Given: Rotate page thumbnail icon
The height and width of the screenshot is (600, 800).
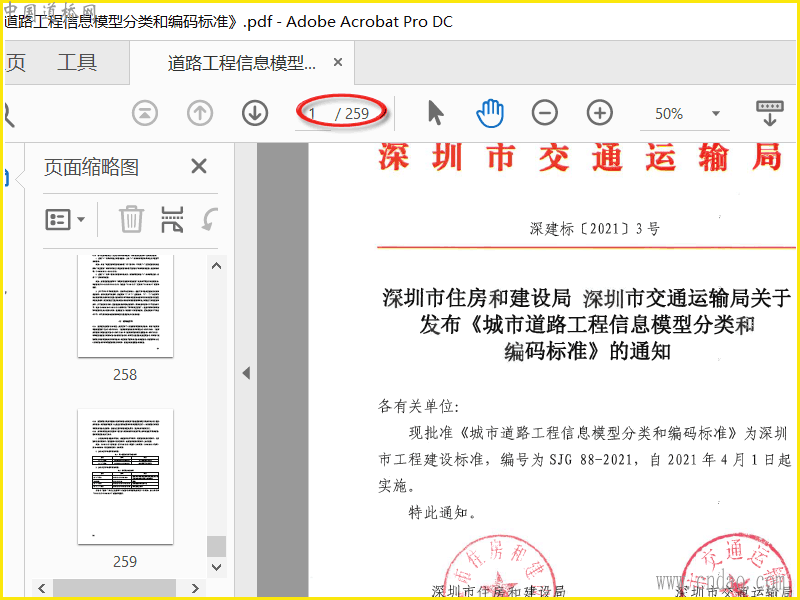Looking at the screenshot, I should [210, 219].
